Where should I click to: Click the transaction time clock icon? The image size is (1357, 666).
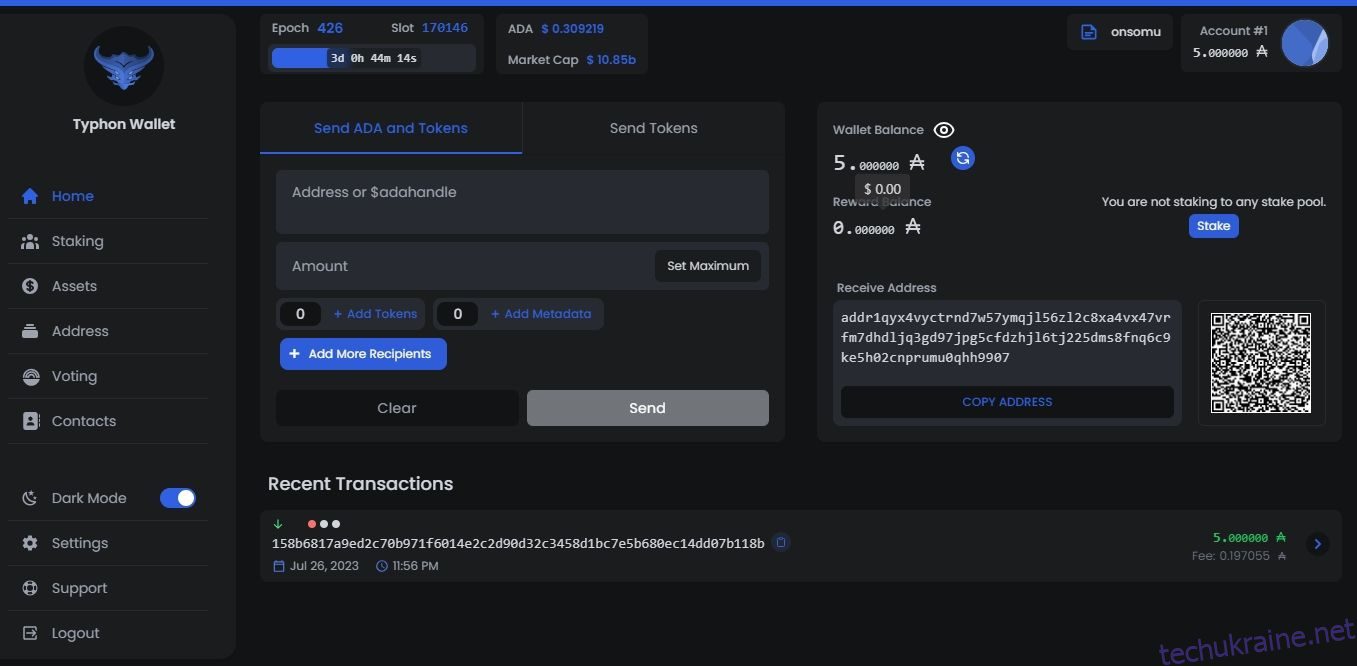382,566
